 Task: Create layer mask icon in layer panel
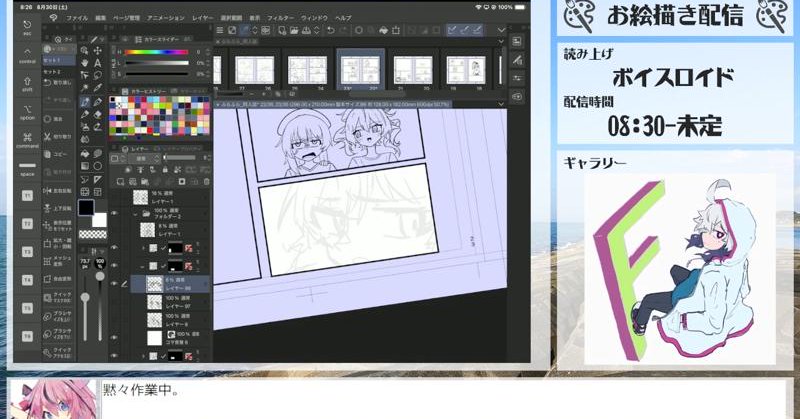click(182, 182)
